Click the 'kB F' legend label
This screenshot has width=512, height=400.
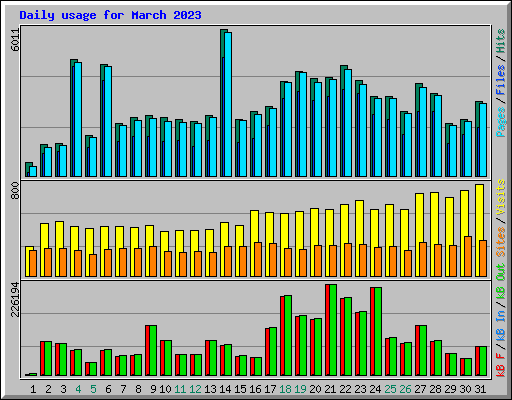[x=500, y=365]
